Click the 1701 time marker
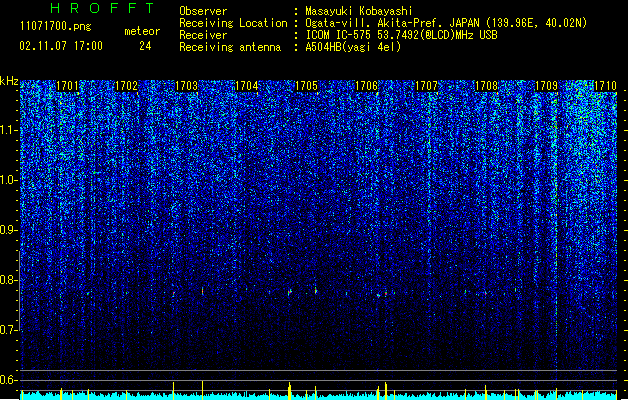This screenshot has height=400, width=629. point(67,86)
